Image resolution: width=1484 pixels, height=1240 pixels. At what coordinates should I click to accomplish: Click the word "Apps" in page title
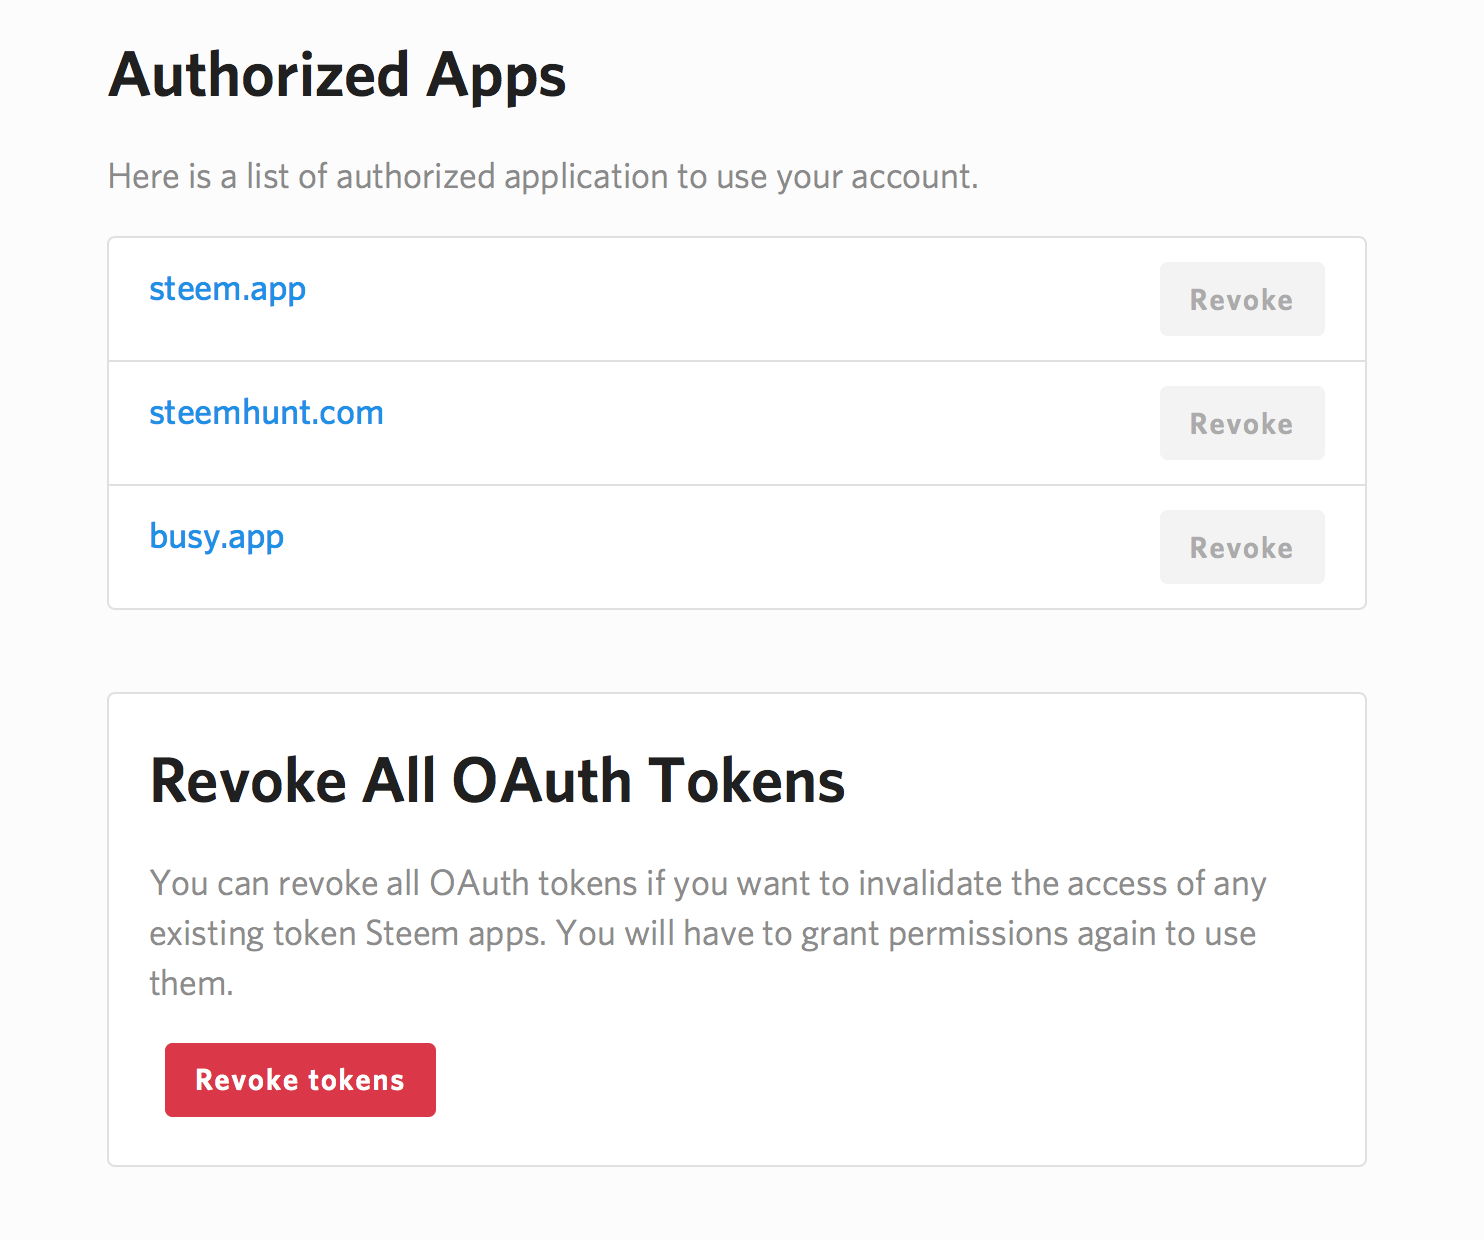click(x=496, y=76)
